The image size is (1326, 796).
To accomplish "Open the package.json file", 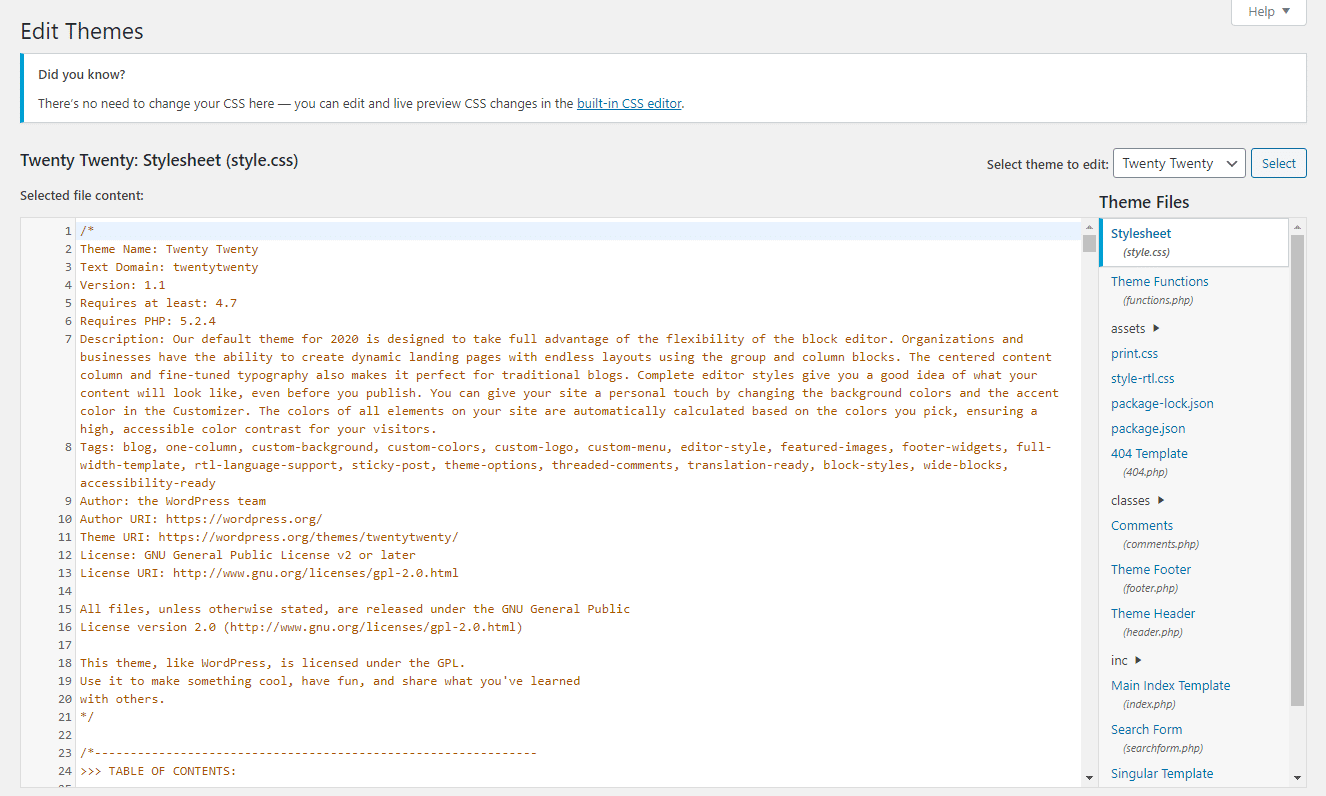I will click(x=1147, y=428).
